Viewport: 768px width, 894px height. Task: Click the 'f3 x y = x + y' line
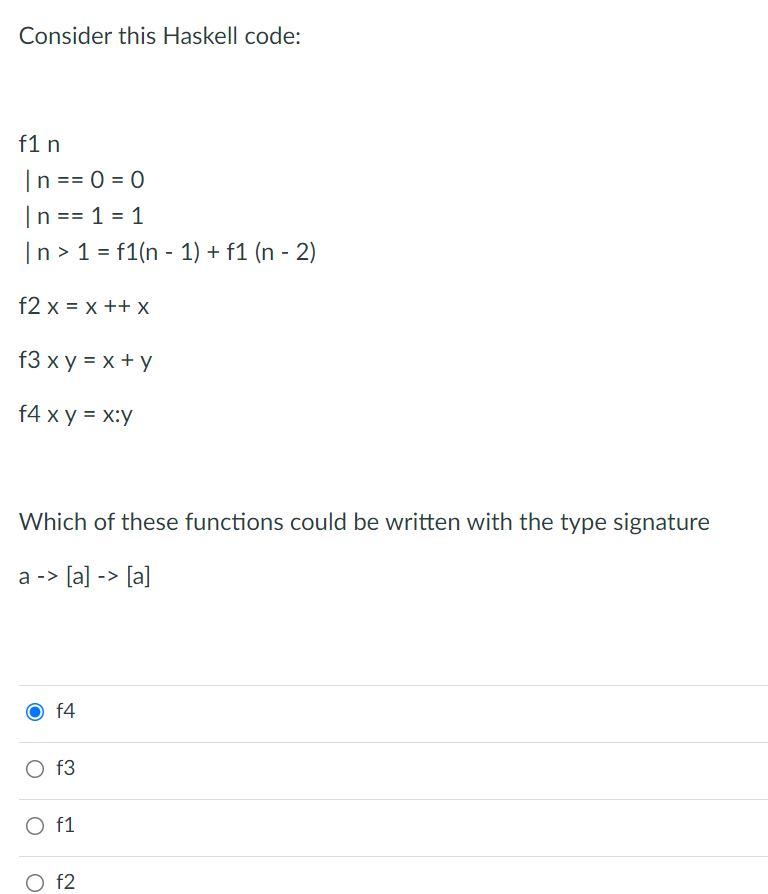86,360
